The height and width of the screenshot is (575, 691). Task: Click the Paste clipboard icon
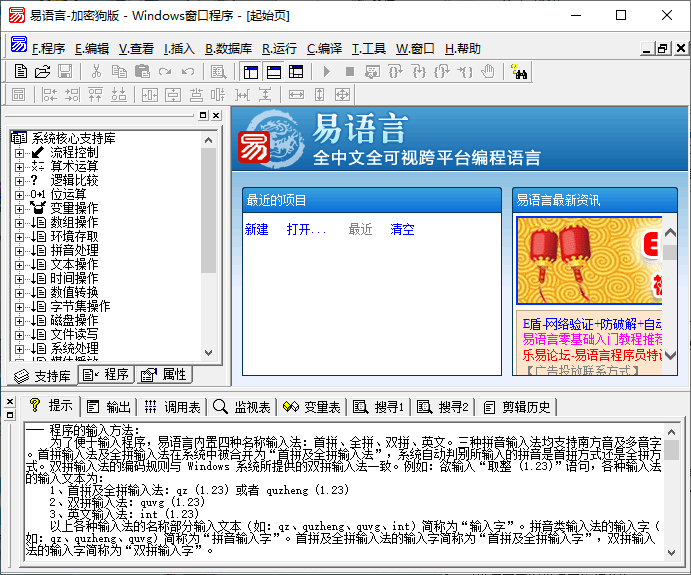(x=142, y=71)
